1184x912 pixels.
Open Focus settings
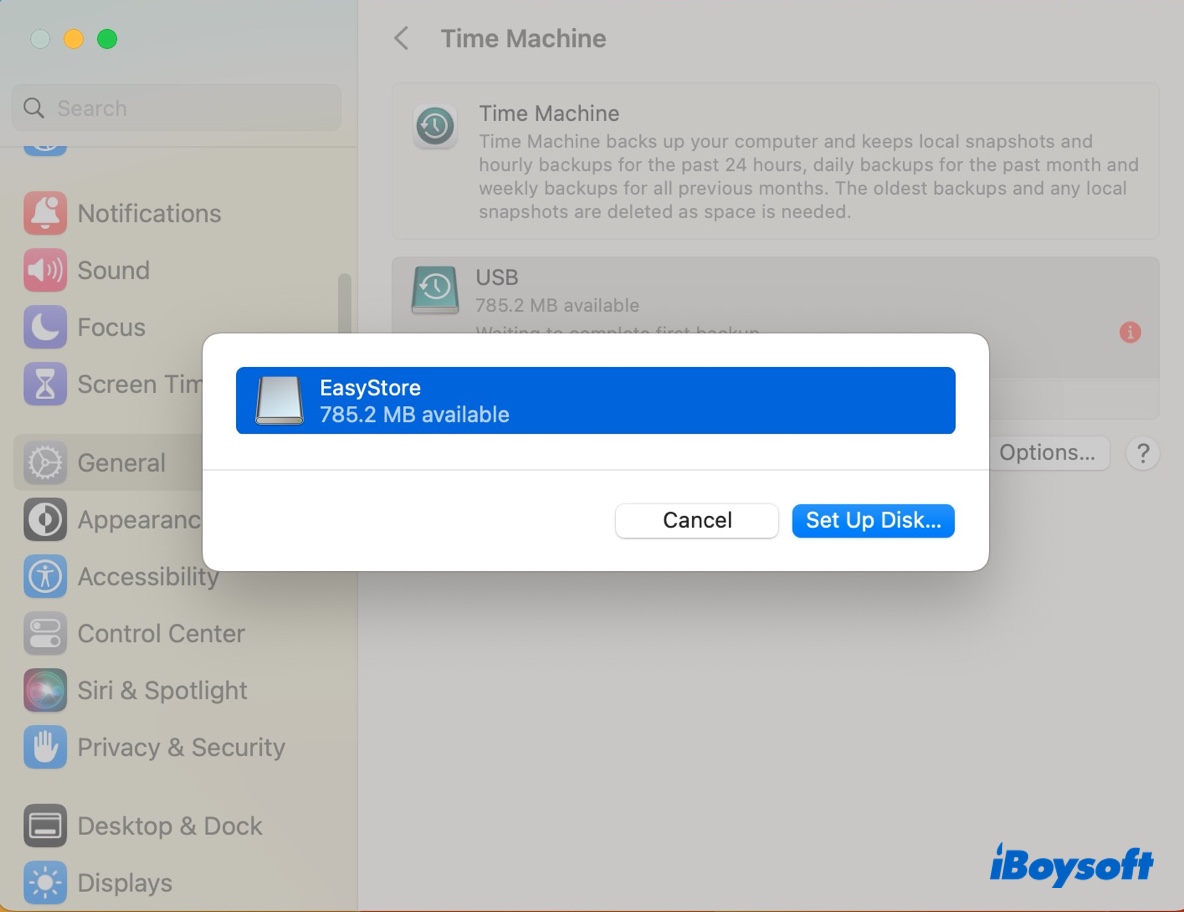pyautogui.click(x=111, y=327)
